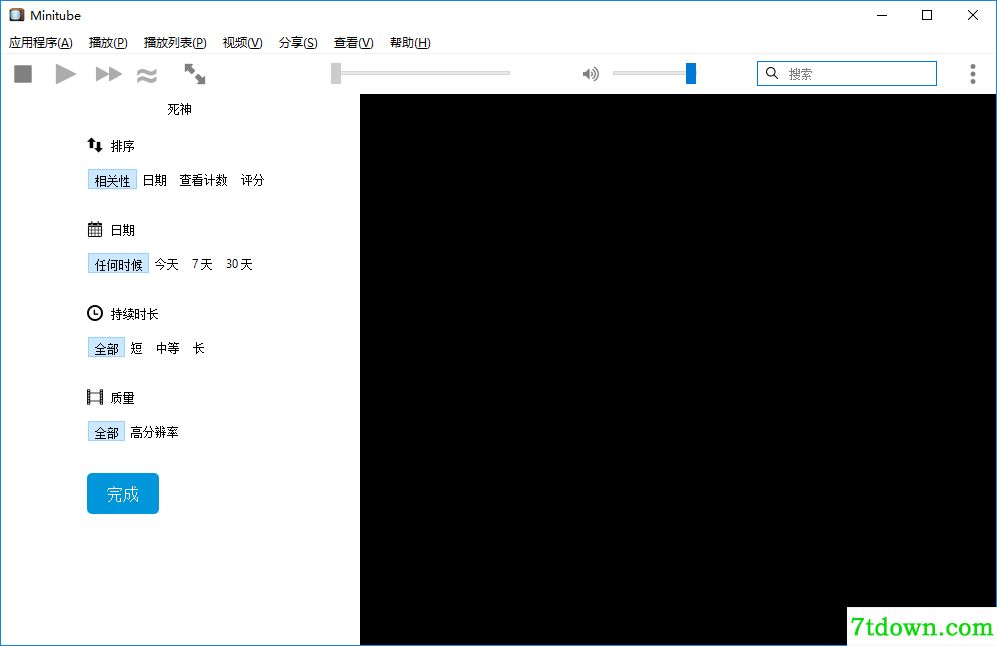Screen dimensions: 997x646
Task: Click the video seek slider handle
Action: pos(336,73)
